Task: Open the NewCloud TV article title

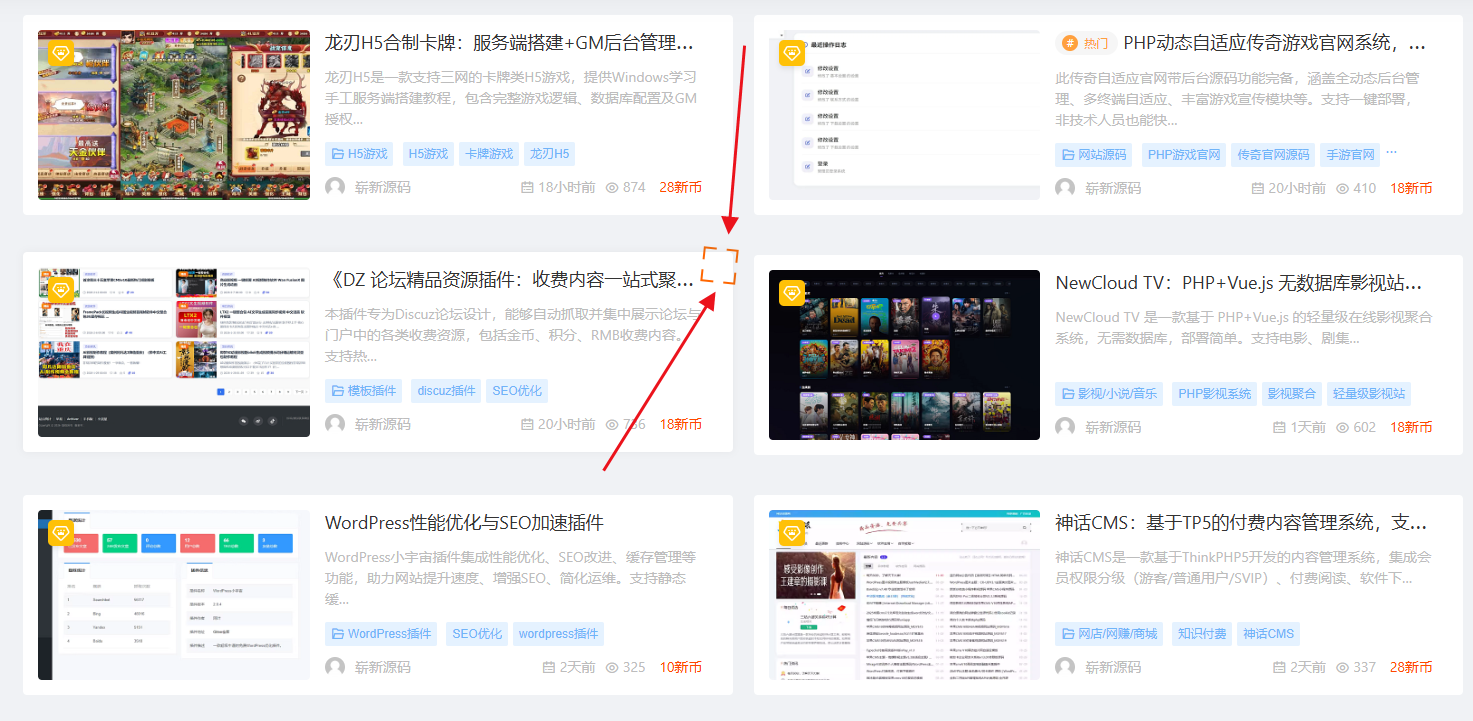Action: [1238, 283]
